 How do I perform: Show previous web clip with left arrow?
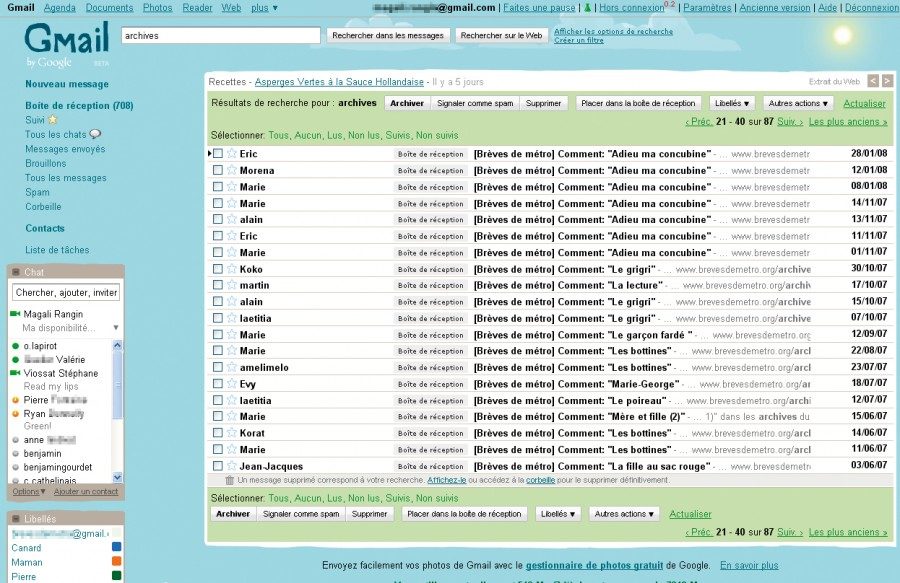coord(873,81)
